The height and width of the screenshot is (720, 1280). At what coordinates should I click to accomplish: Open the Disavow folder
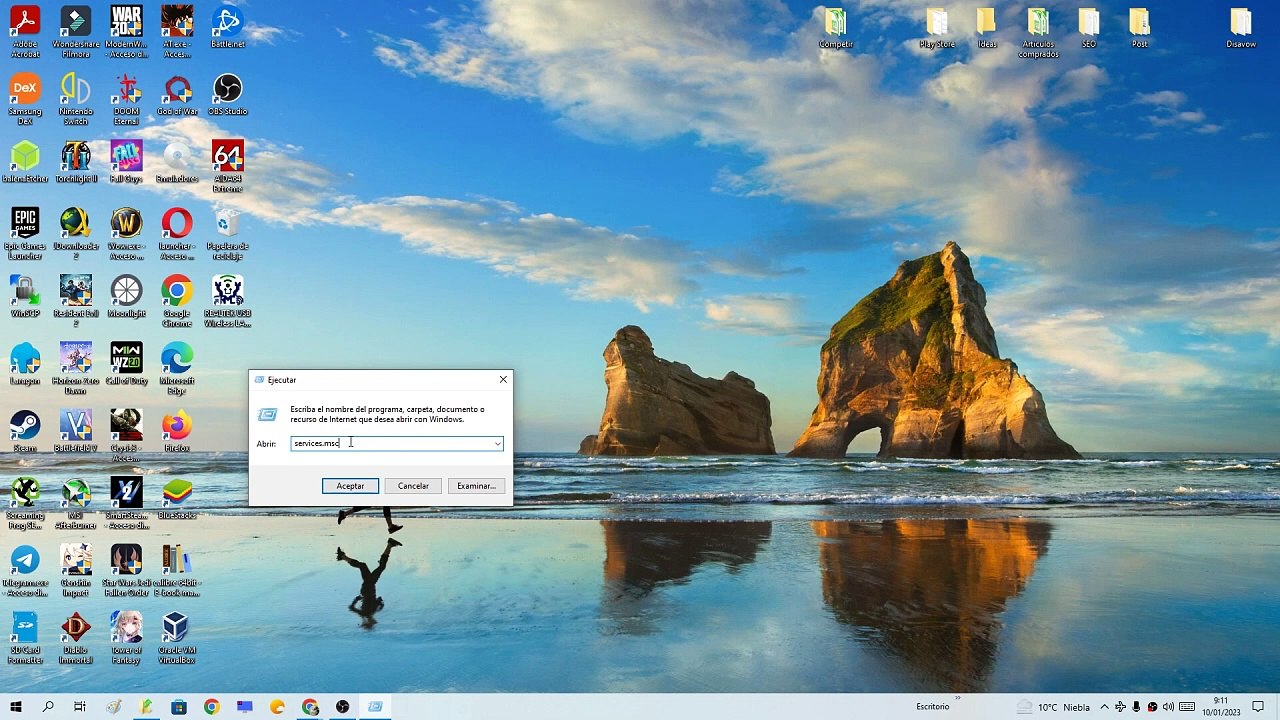[1241, 27]
